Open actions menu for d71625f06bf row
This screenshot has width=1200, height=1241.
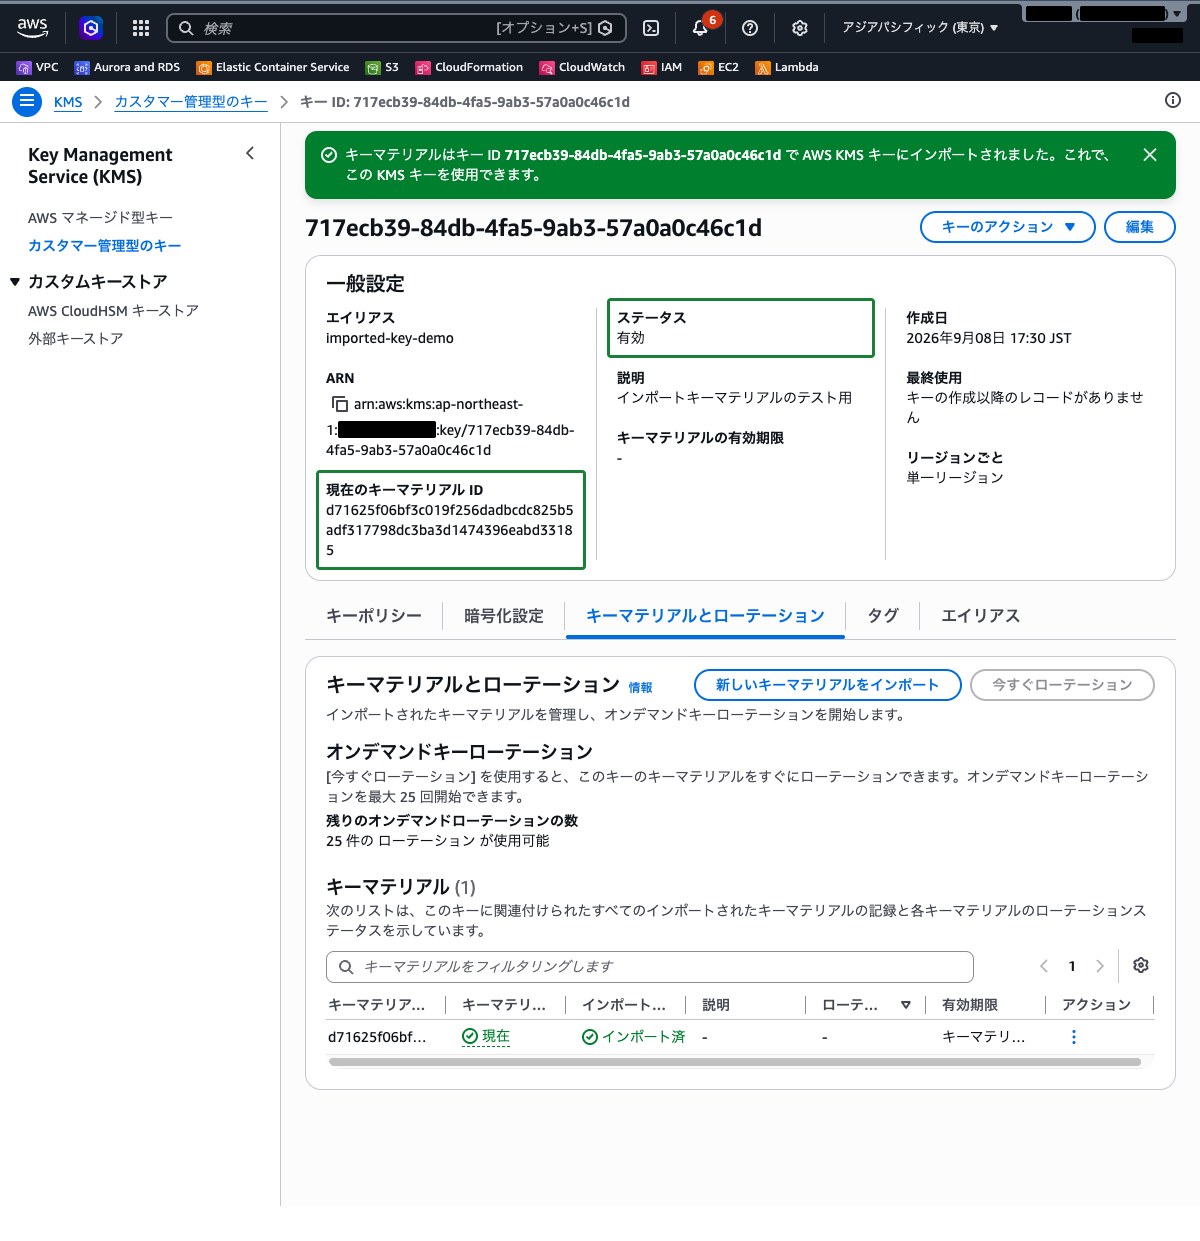click(1074, 1037)
